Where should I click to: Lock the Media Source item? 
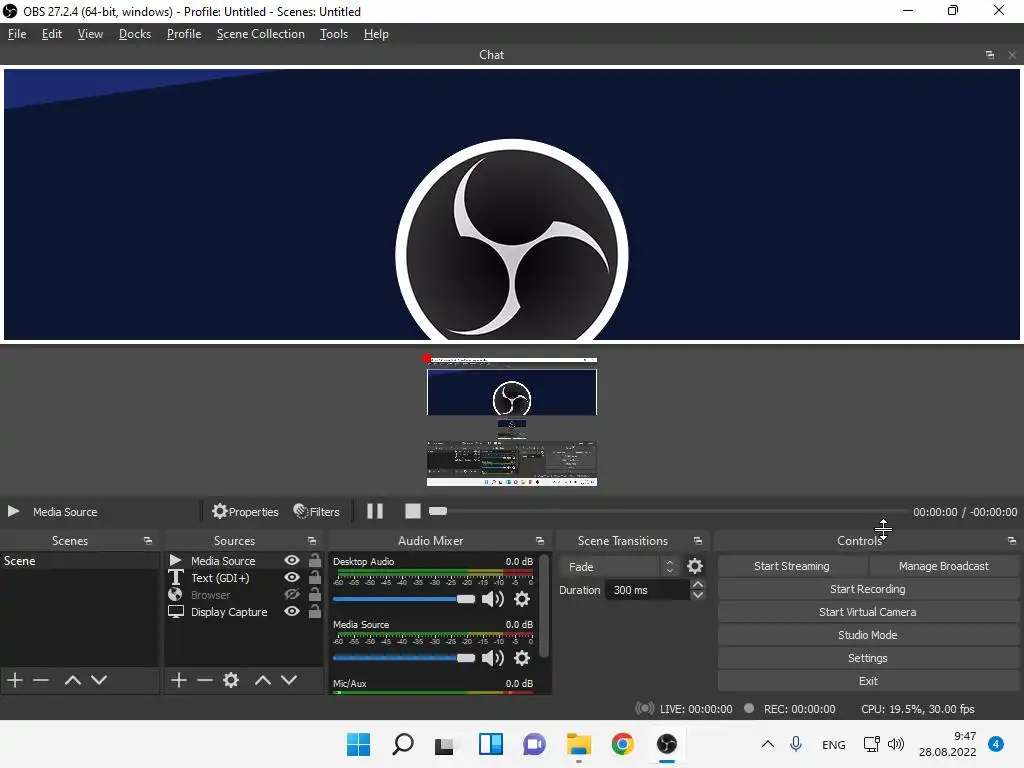pyautogui.click(x=315, y=560)
